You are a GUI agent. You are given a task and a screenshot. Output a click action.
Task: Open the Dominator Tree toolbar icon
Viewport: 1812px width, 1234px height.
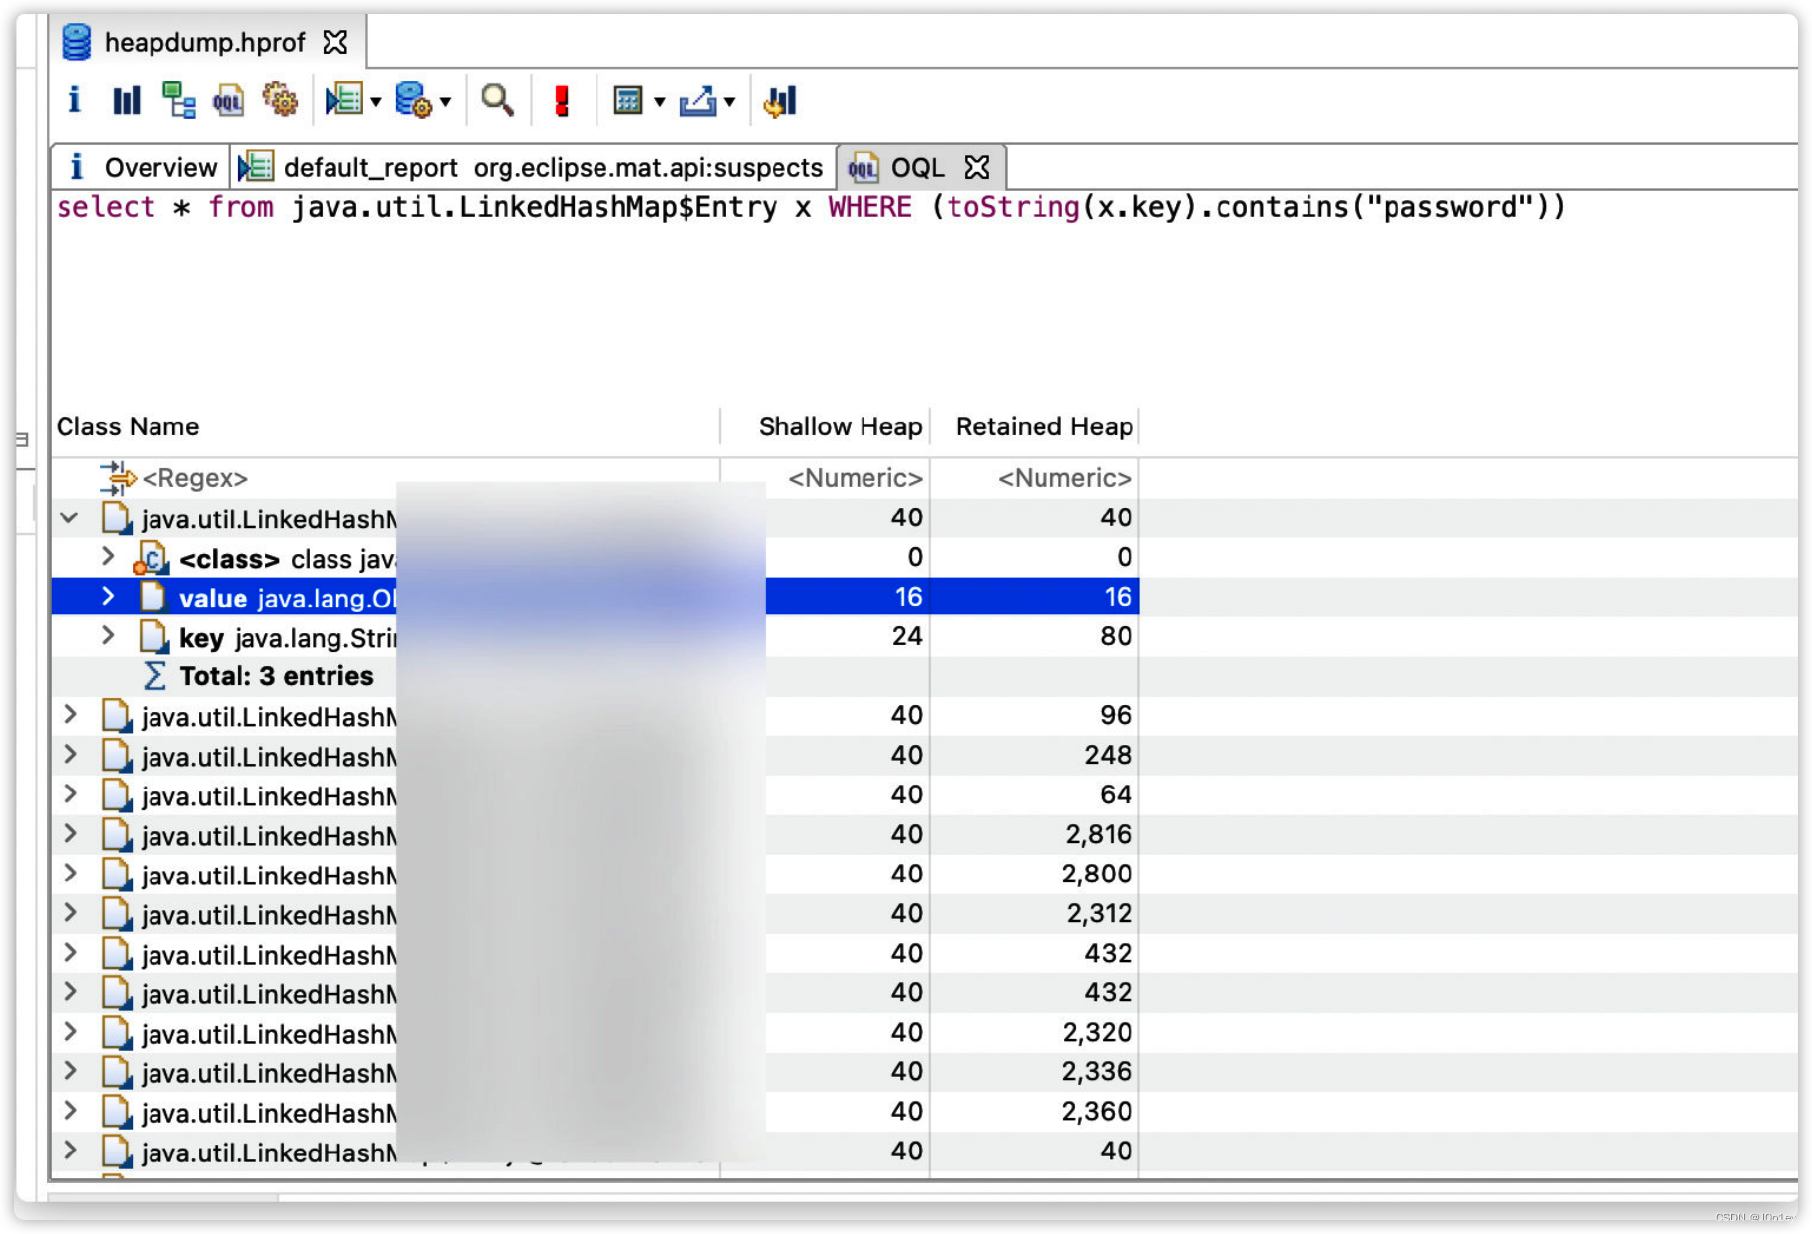pyautogui.click(x=179, y=100)
